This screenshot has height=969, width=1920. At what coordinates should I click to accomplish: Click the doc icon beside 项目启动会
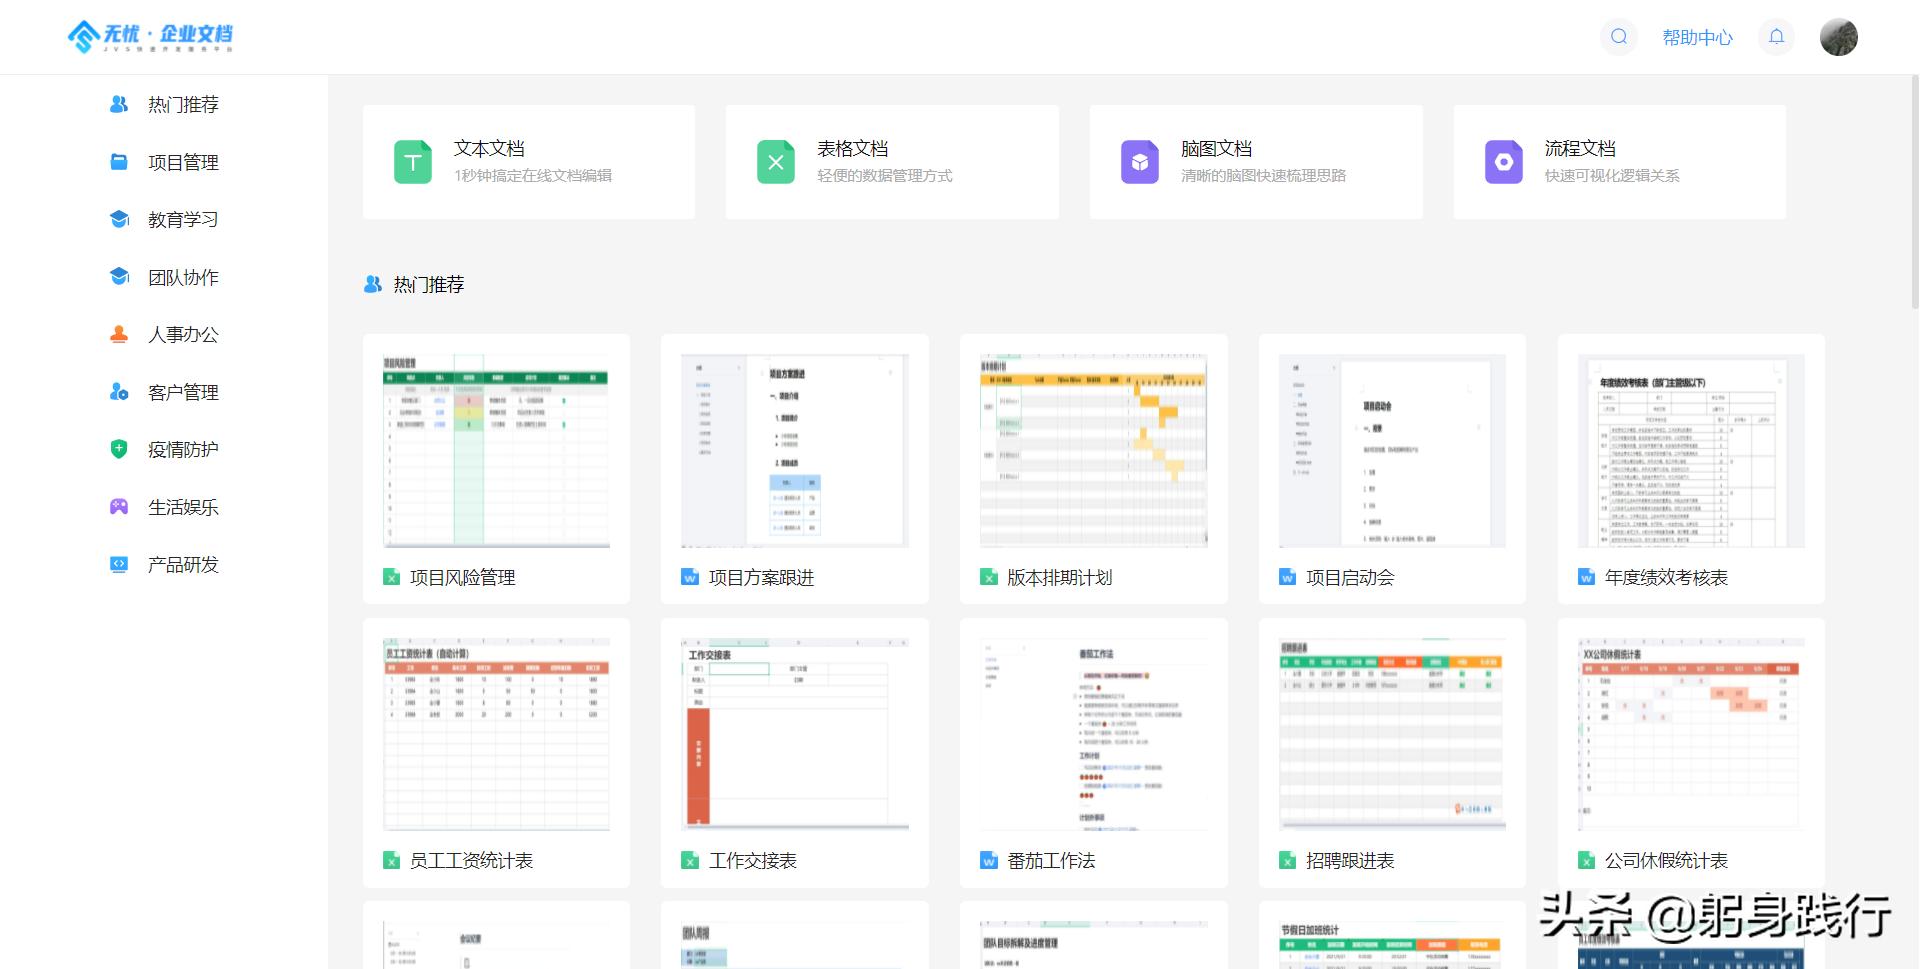tap(1288, 577)
